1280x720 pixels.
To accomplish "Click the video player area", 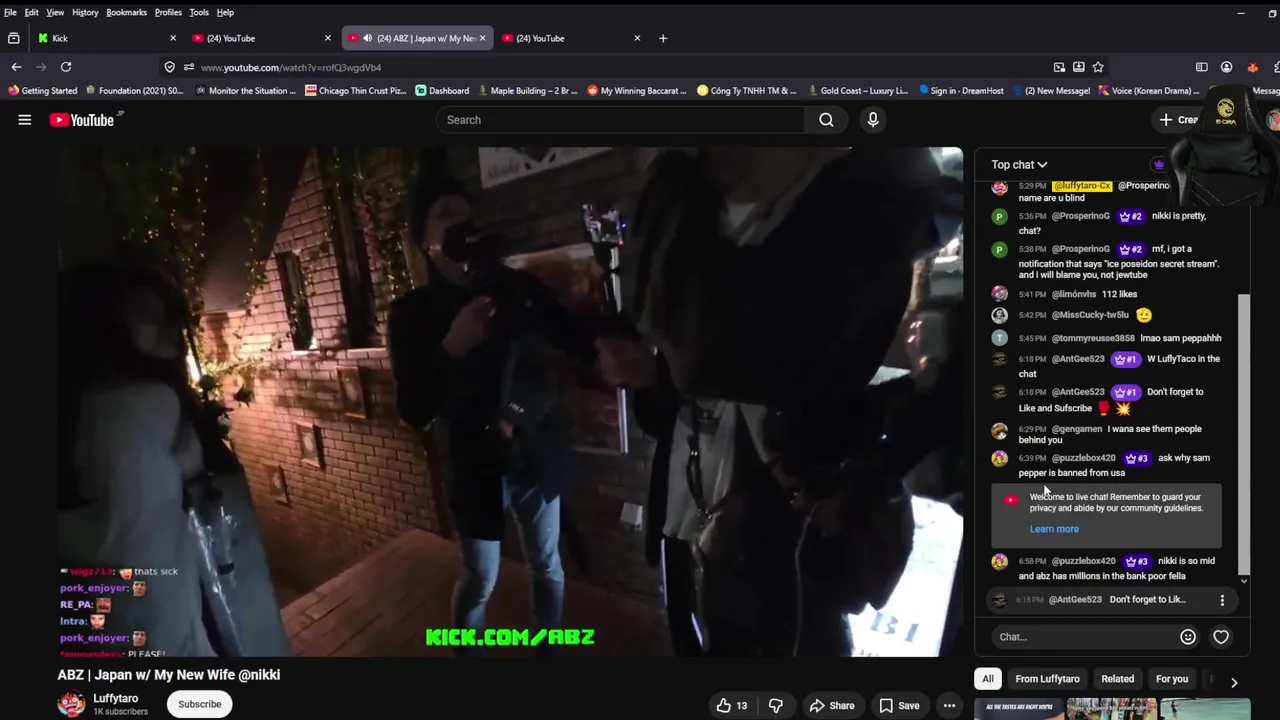I will (510, 402).
